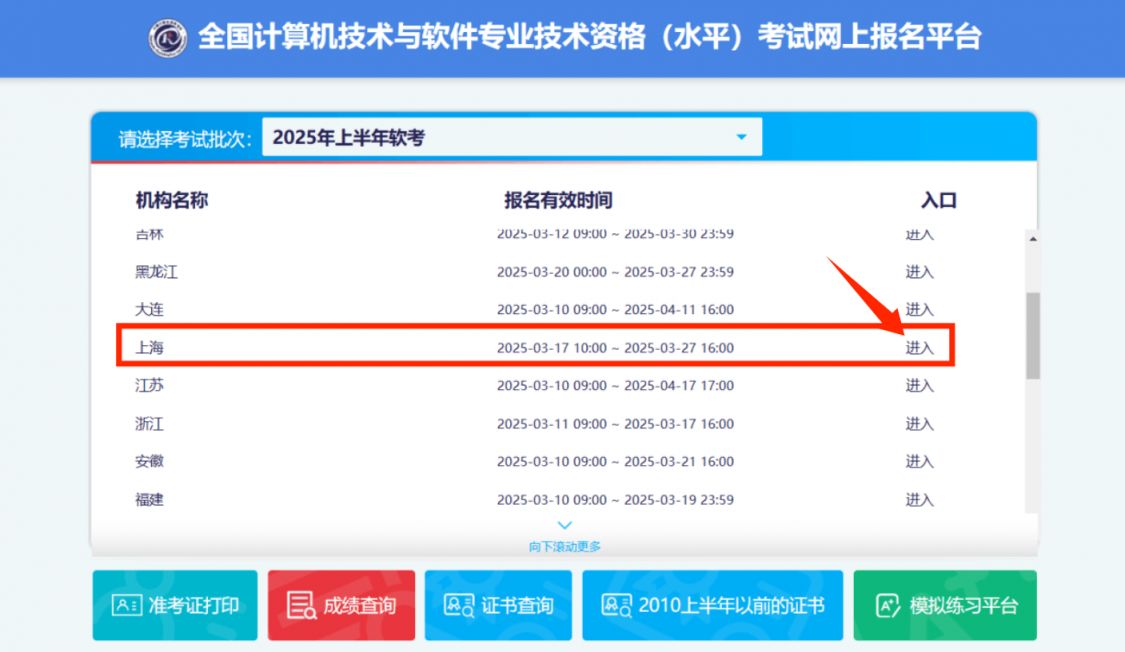
Task: Click the scrollbar up arrow
Action: click(1032, 238)
